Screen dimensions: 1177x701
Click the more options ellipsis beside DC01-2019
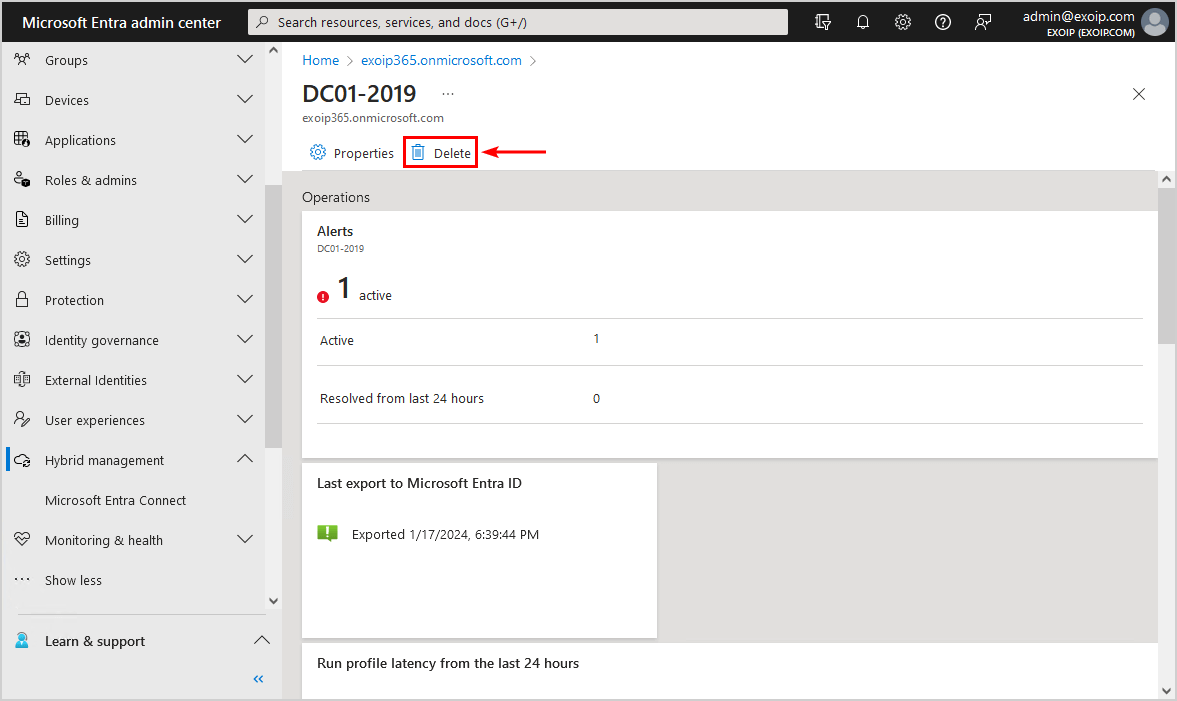pos(448,94)
